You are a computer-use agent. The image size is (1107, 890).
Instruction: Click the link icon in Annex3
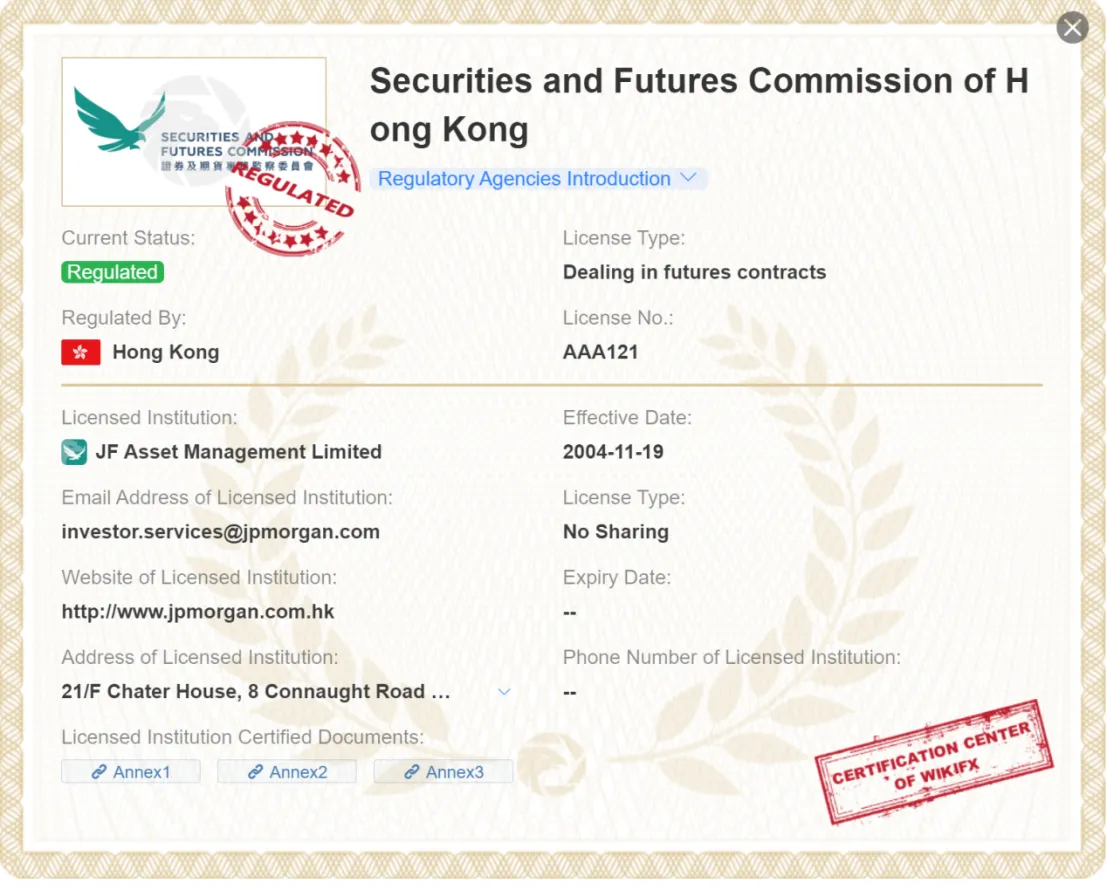click(x=411, y=771)
